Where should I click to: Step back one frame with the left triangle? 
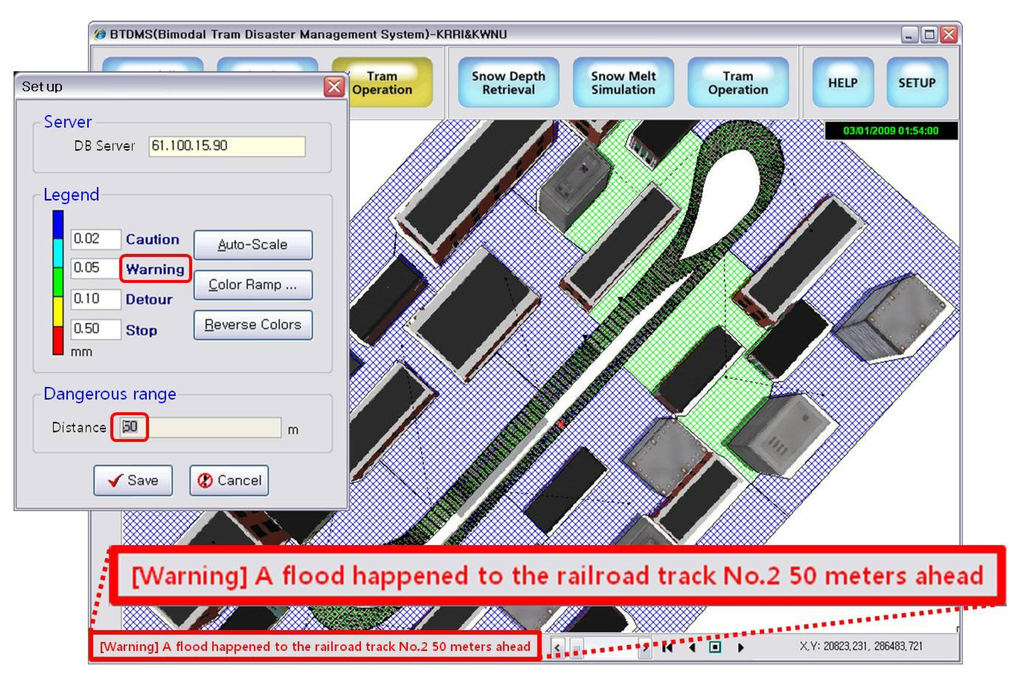[x=692, y=647]
